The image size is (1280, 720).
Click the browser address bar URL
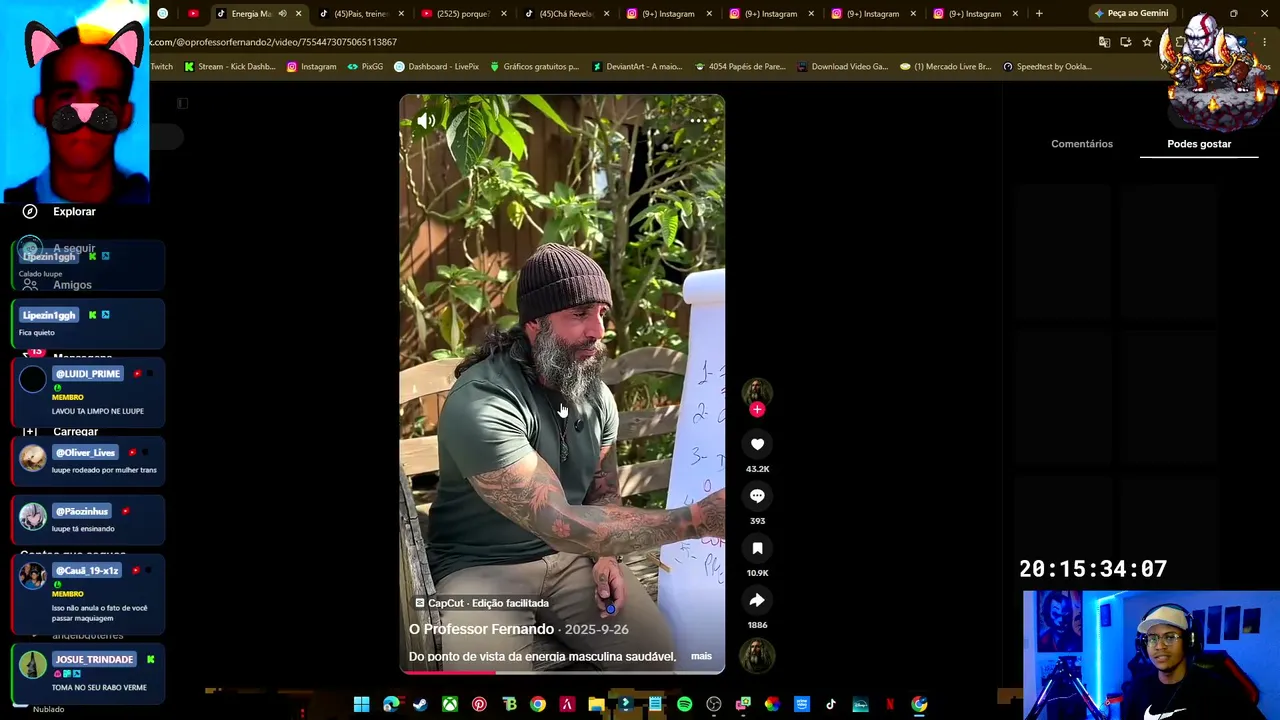coord(275,42)
